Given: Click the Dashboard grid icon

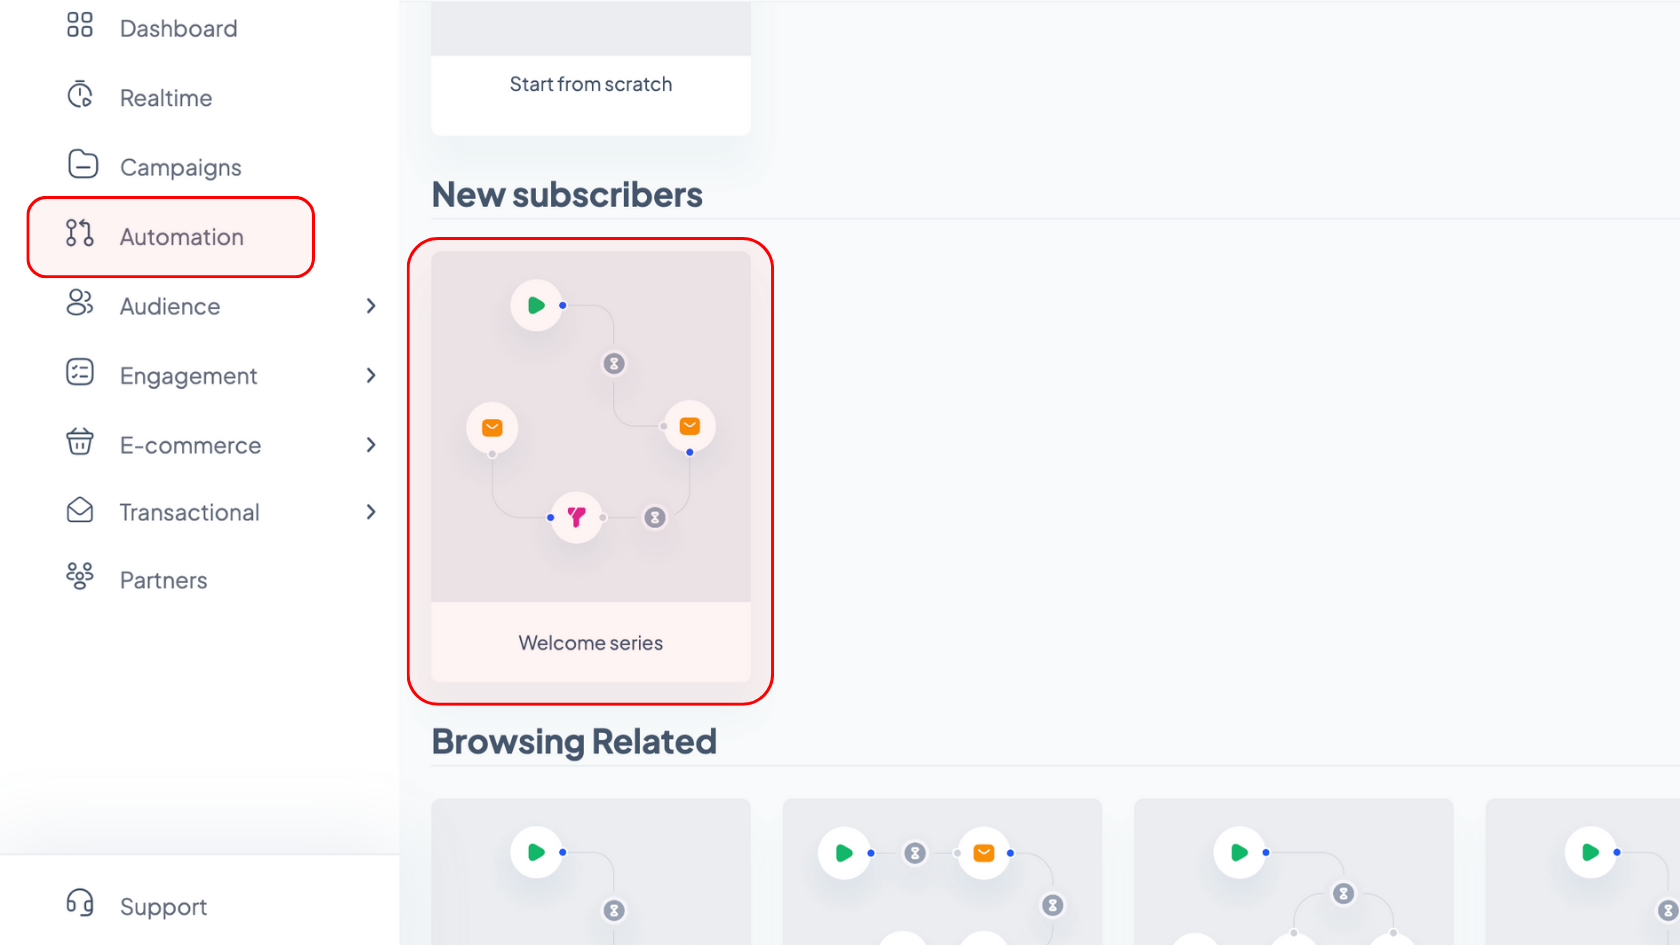Looking at the screenshot, I should 80,25.
